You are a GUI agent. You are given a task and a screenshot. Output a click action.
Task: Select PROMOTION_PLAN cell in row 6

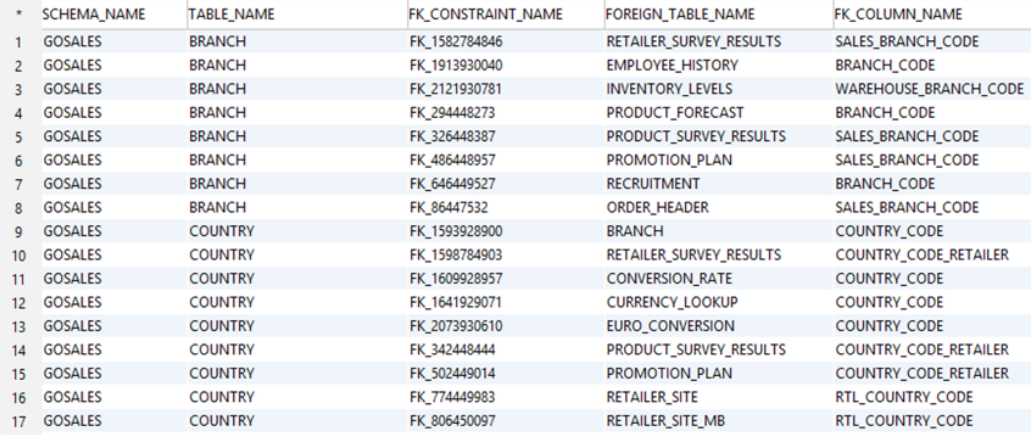[719, 160]
